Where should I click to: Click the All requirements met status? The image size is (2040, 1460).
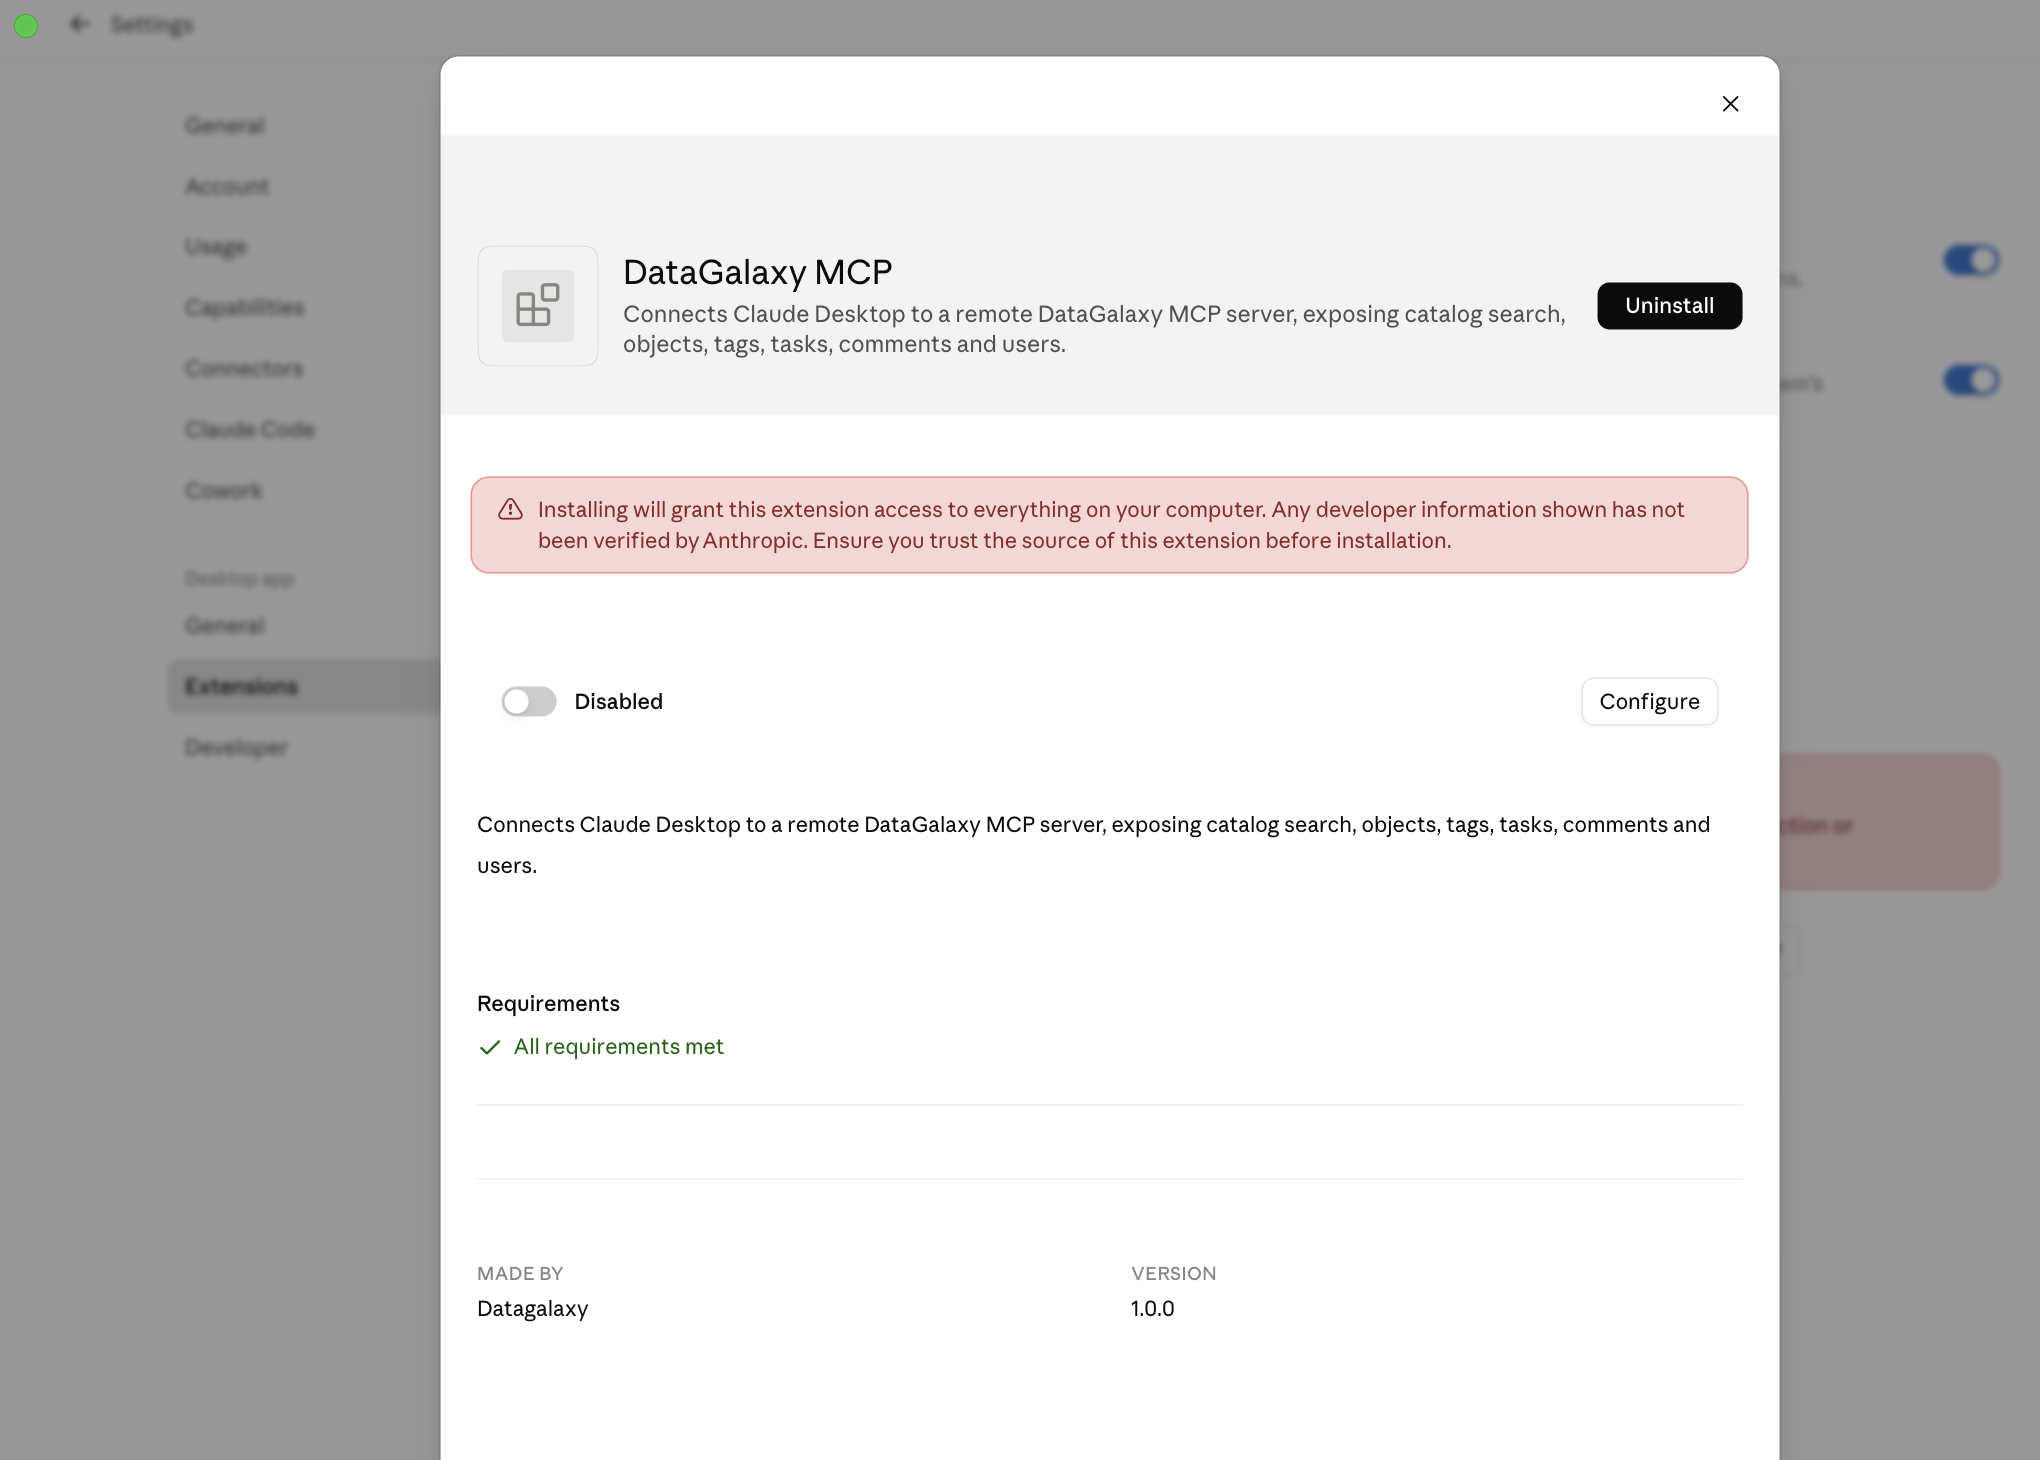[618, 1047]
